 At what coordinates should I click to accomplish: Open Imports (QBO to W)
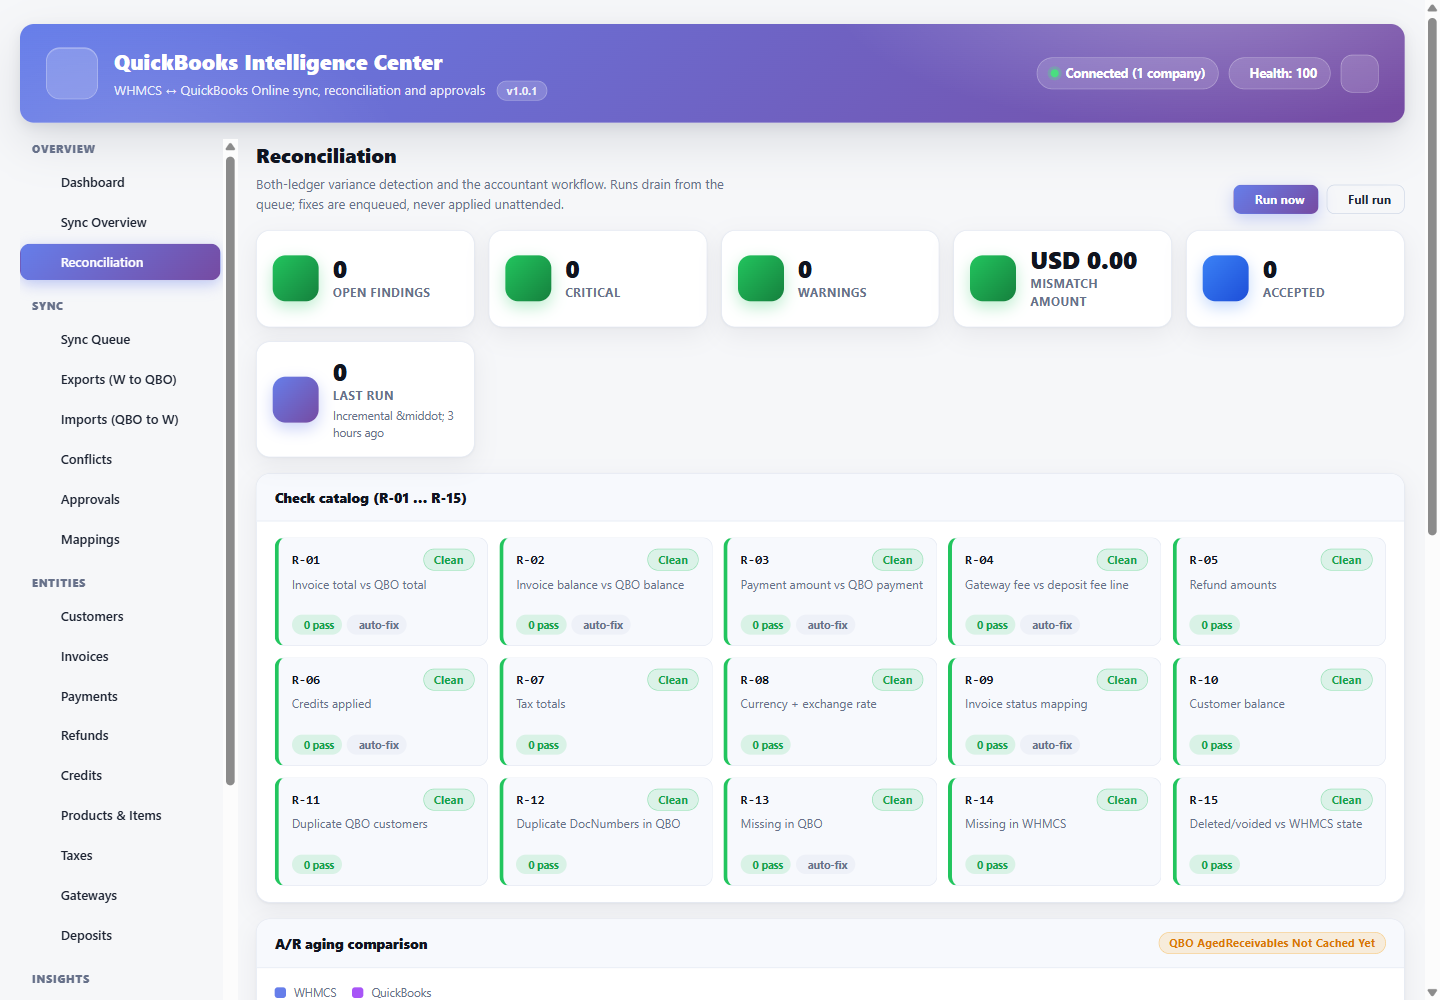pyautogui.click(x=120, y=419)
